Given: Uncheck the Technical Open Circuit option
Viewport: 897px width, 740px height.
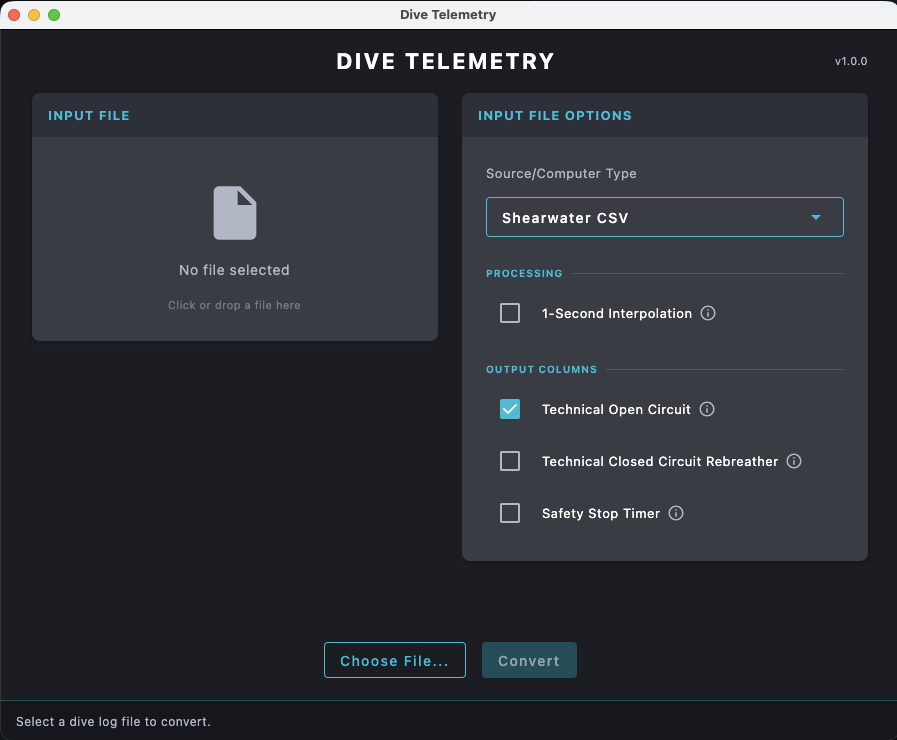Looking at the screenshot, I should tap(509, 409).
